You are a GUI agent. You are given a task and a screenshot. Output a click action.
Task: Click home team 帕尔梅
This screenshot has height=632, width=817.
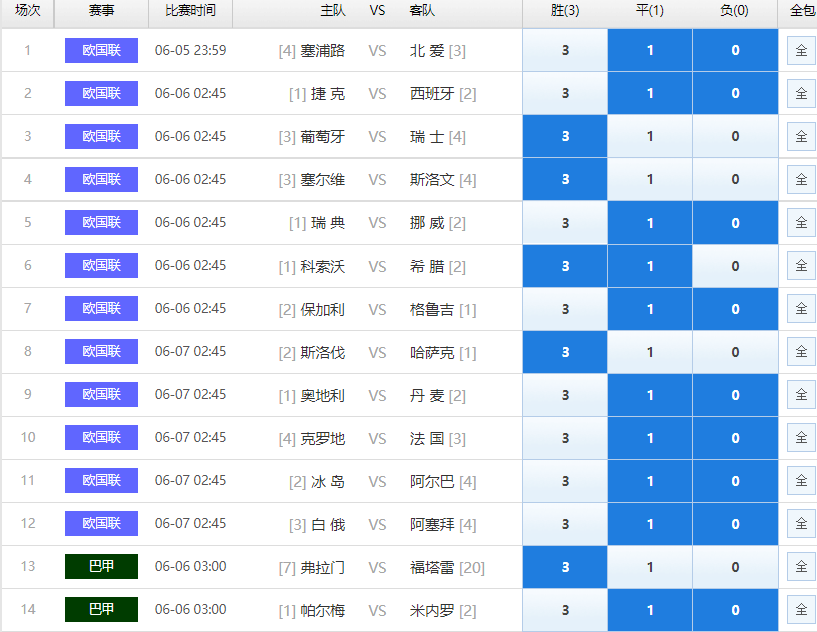pyautogui.click(x=323, y=611)
